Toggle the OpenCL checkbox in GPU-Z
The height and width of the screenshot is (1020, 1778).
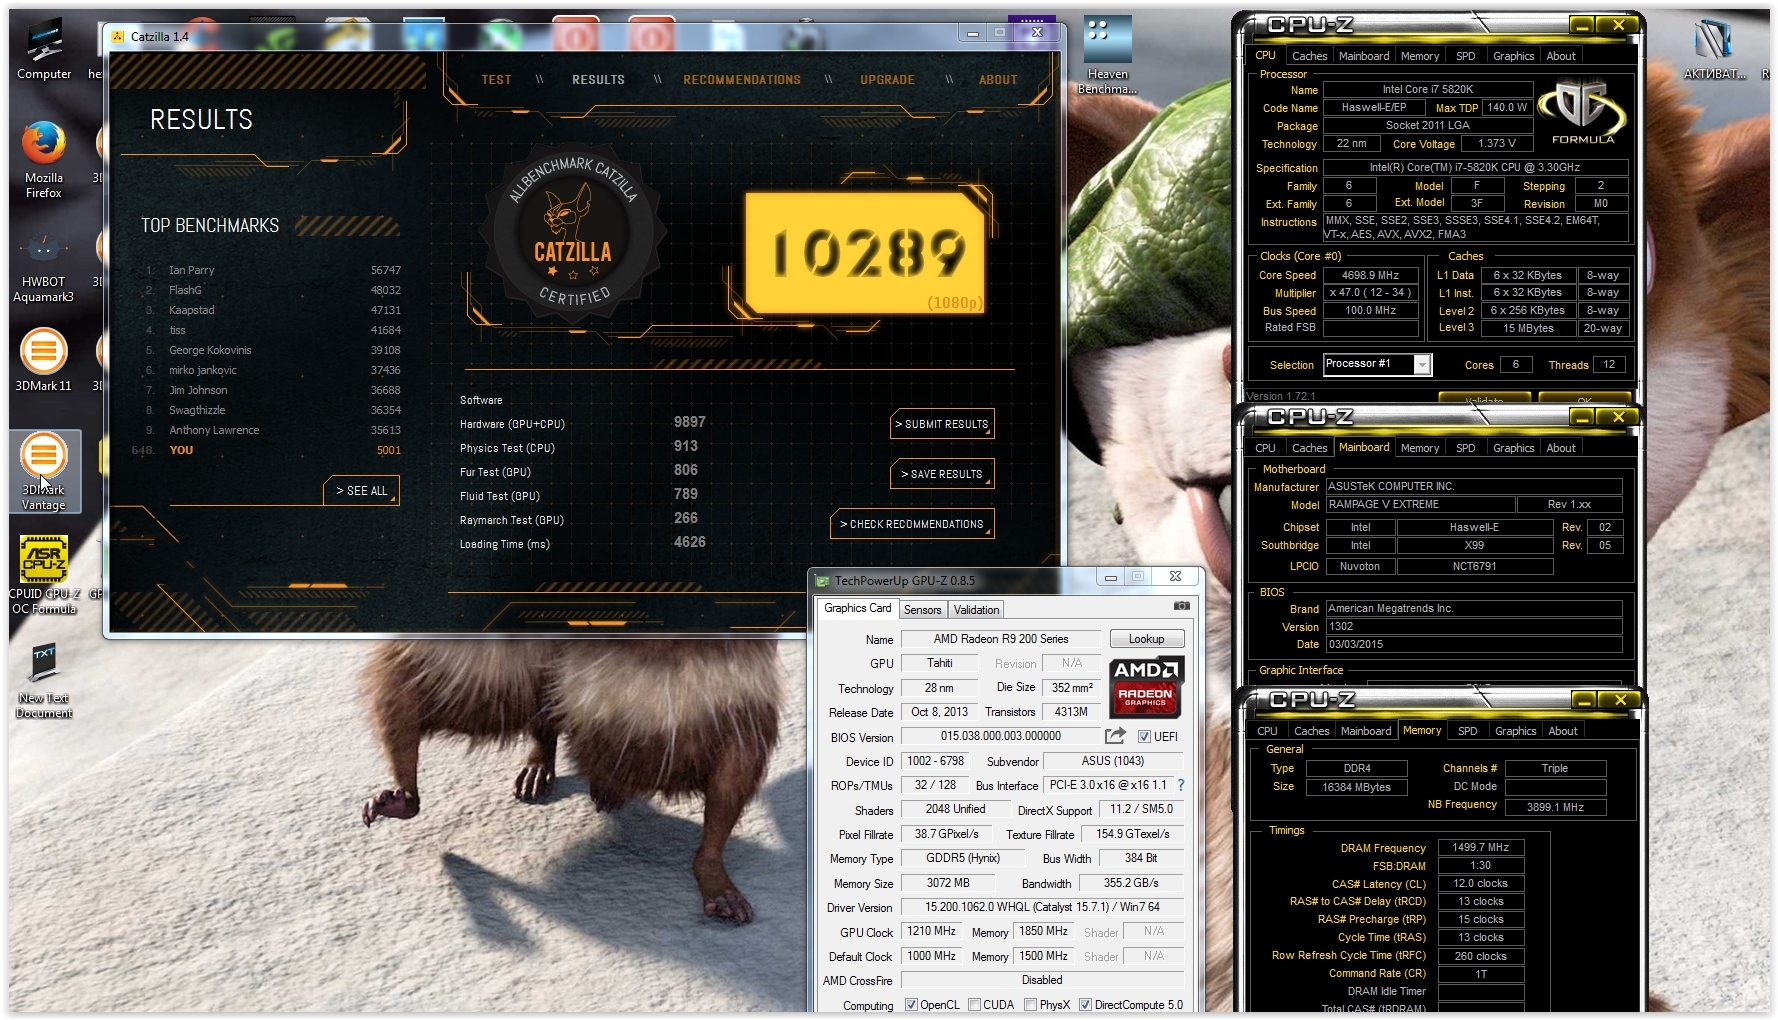(x=911, y=1005)
